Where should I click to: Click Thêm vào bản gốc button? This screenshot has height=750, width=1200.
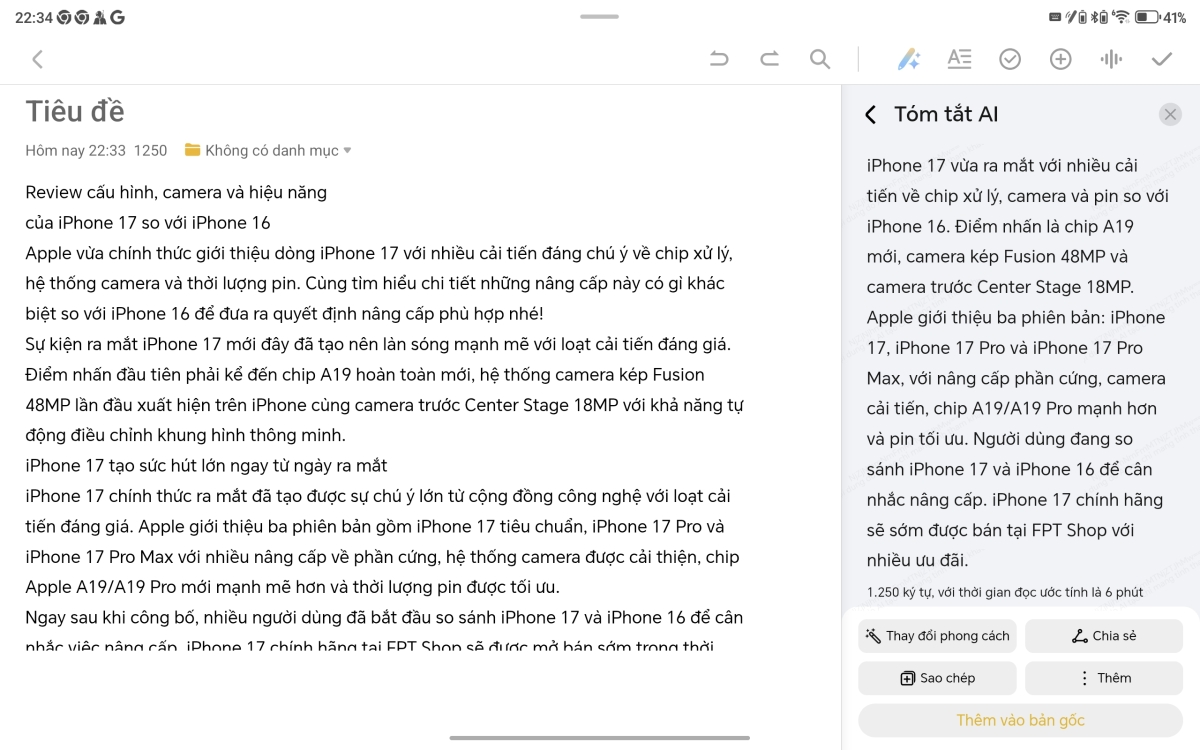(1021, 720)
